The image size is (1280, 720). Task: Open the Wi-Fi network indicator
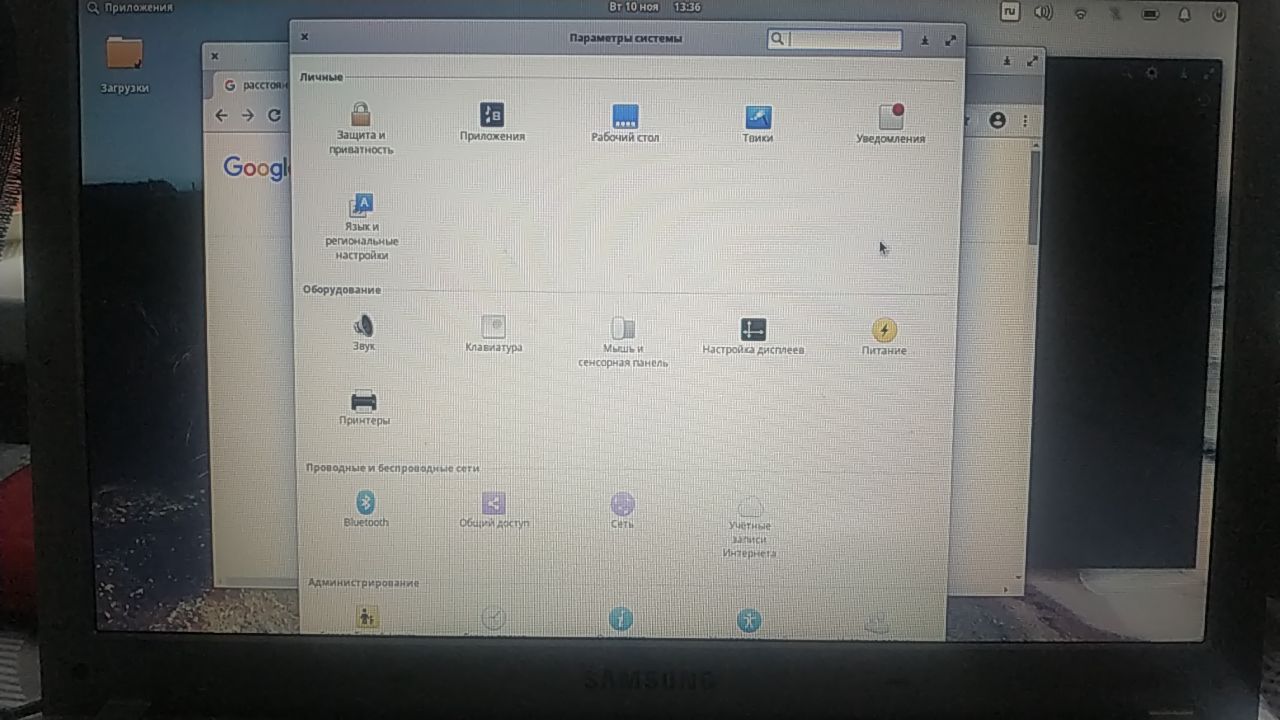click(x=1080, y=14)
